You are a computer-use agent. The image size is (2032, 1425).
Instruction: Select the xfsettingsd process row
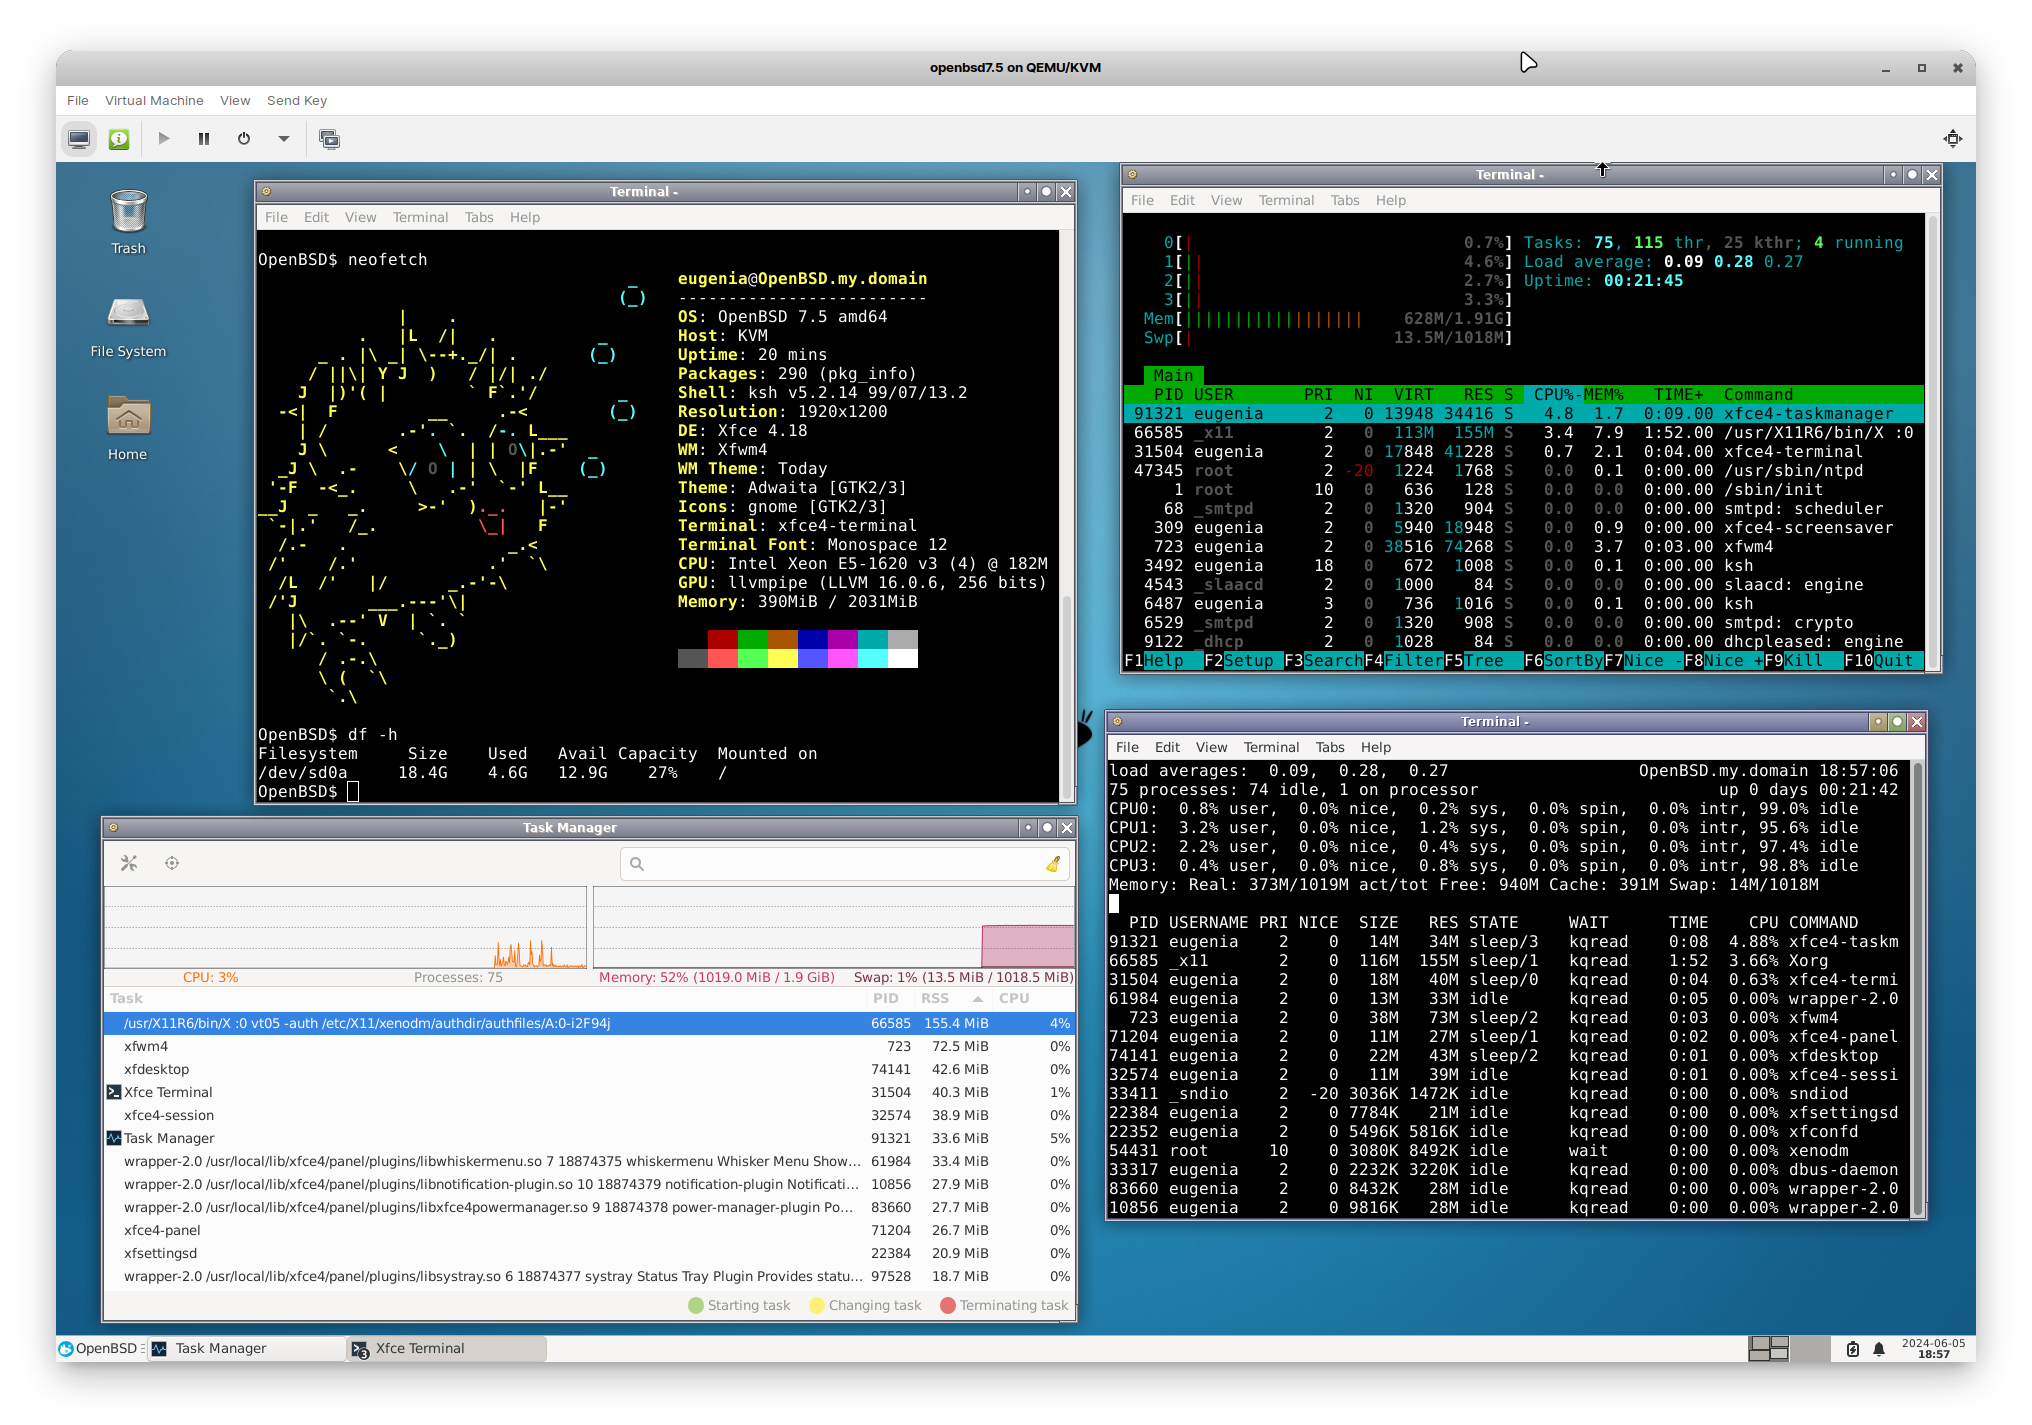tap(589, 1253)
